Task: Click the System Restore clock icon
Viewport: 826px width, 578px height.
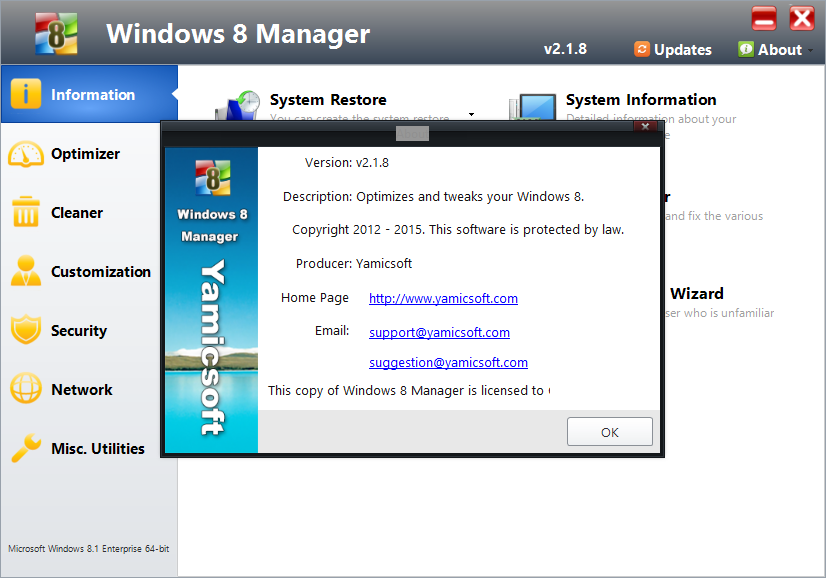Action: [238, 105]
